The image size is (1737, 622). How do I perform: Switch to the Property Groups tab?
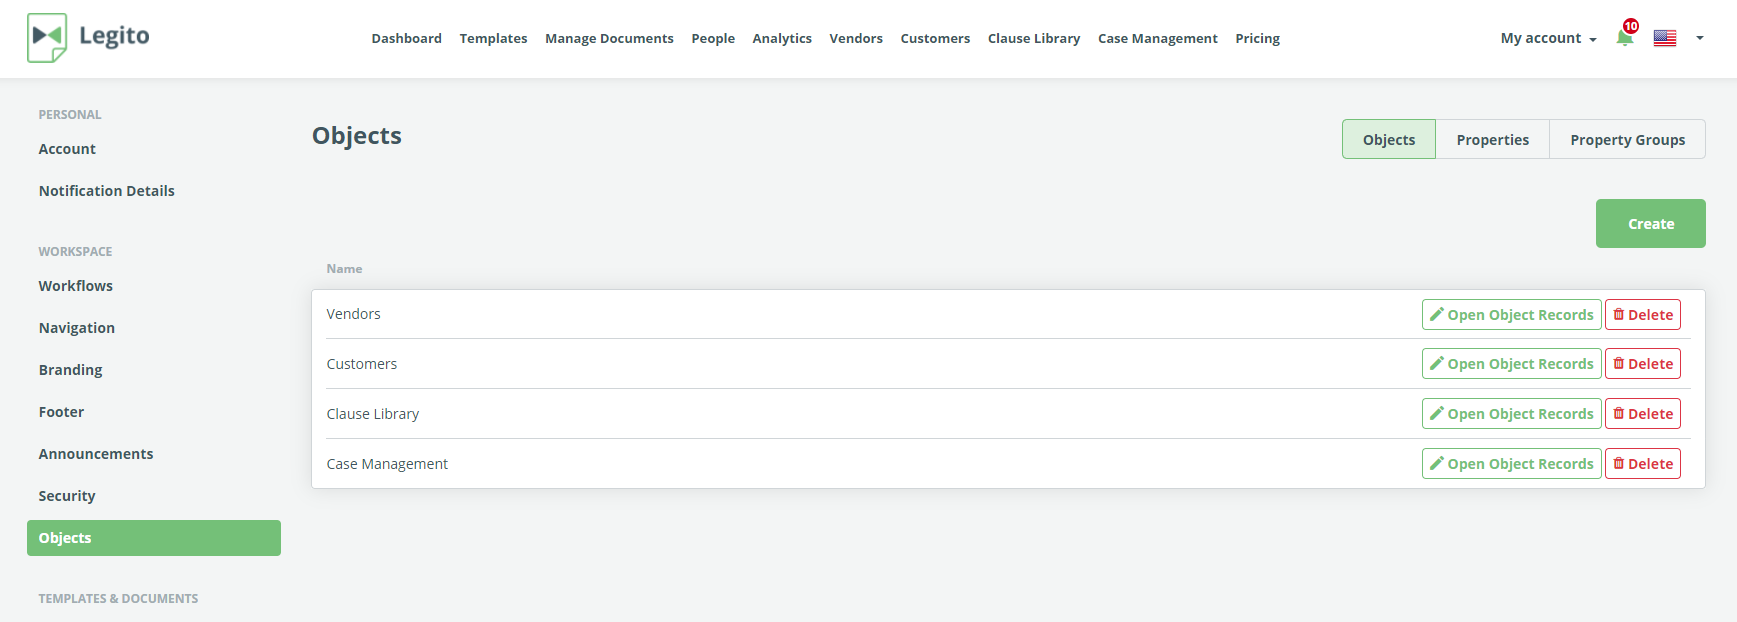tap(1627, 140)
